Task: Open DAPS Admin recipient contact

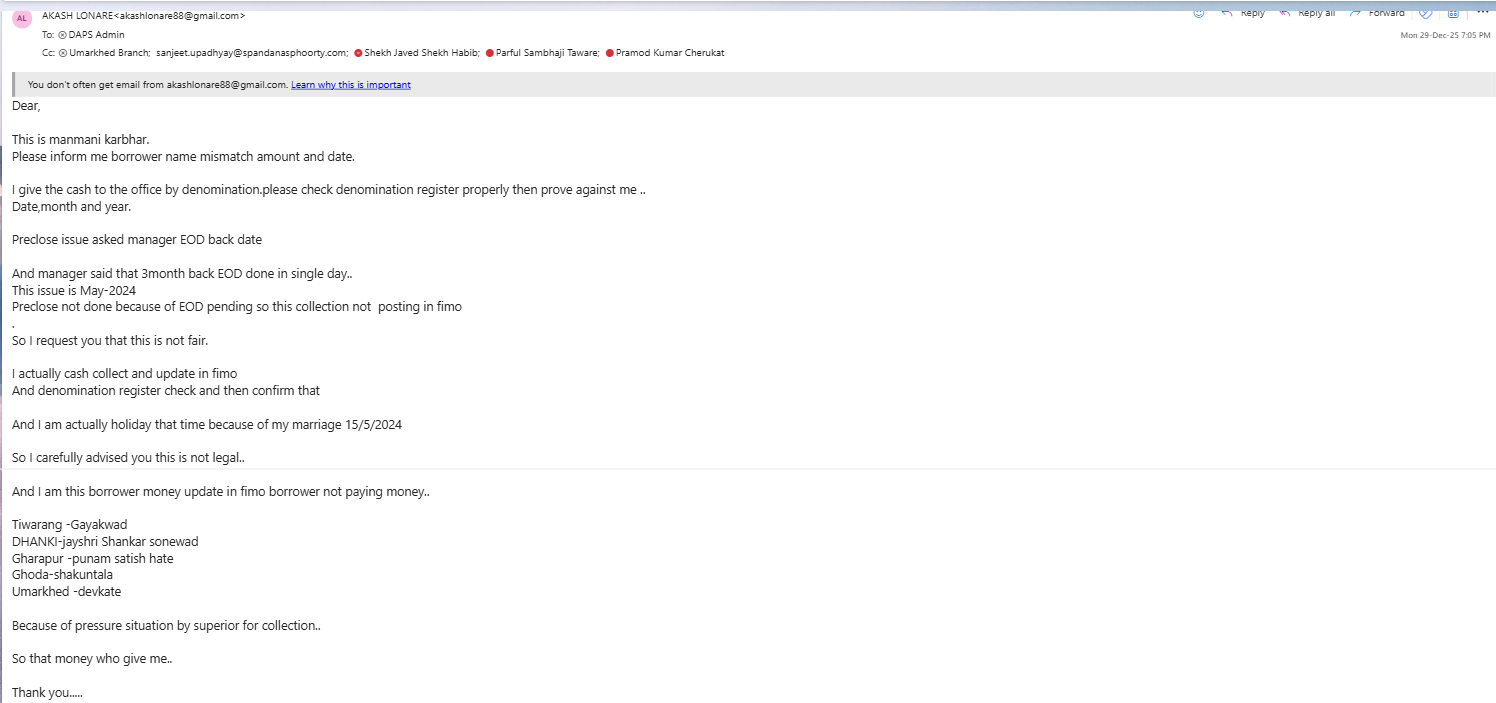Action: pos(96,35)
